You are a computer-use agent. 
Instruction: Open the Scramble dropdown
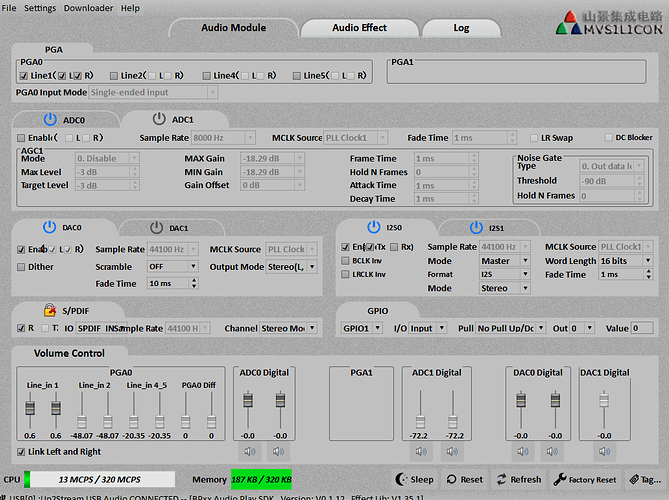pyautogui.click(x=172, y=266)
